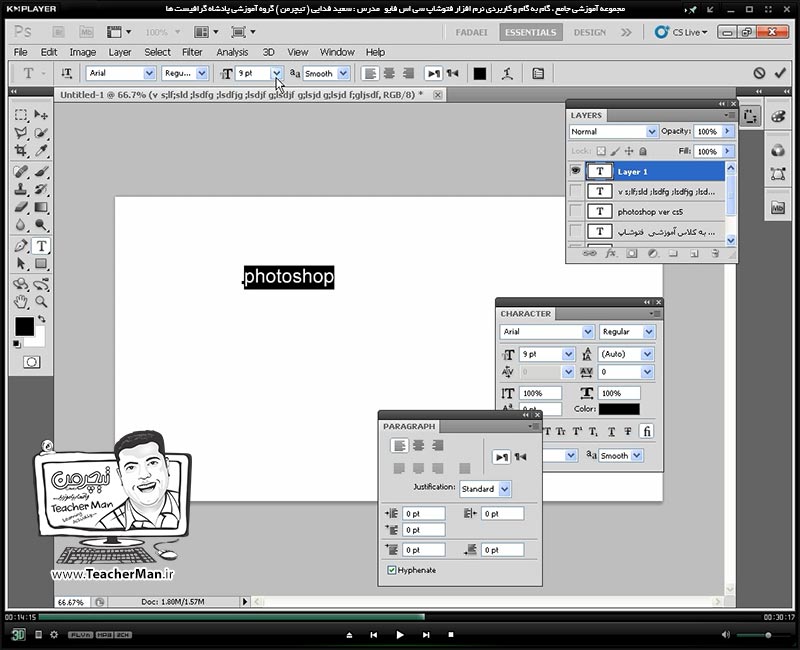Select the Zoom tool
Viewport: 800px width, 650px height.
[41, 302]
